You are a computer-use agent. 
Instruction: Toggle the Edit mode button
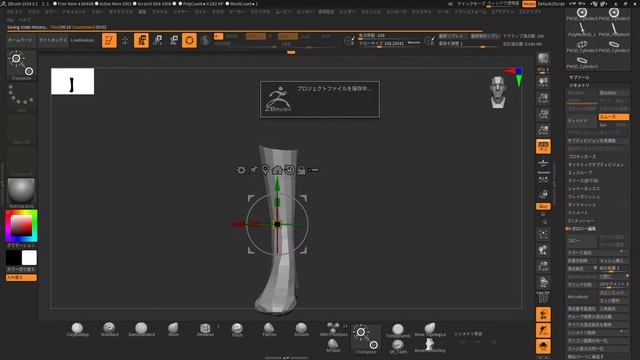(x=109, y=40)
